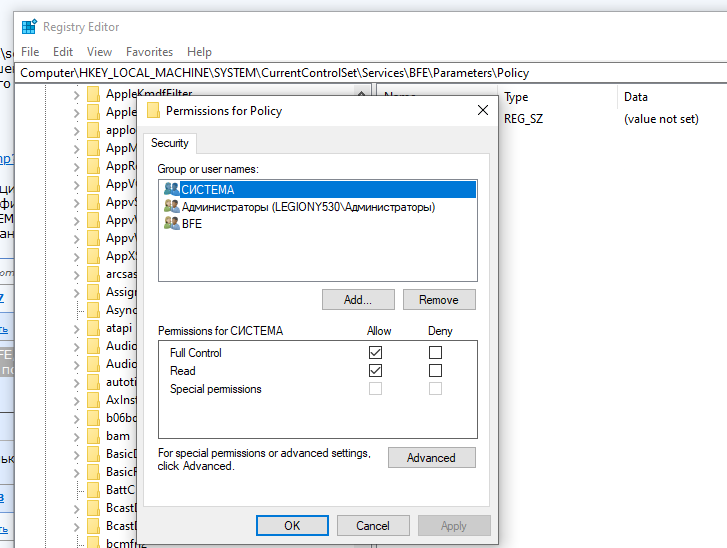Open the File menu
Viewport: 727px width, 548px height.
pyautogui.click(x=30, y=51)
